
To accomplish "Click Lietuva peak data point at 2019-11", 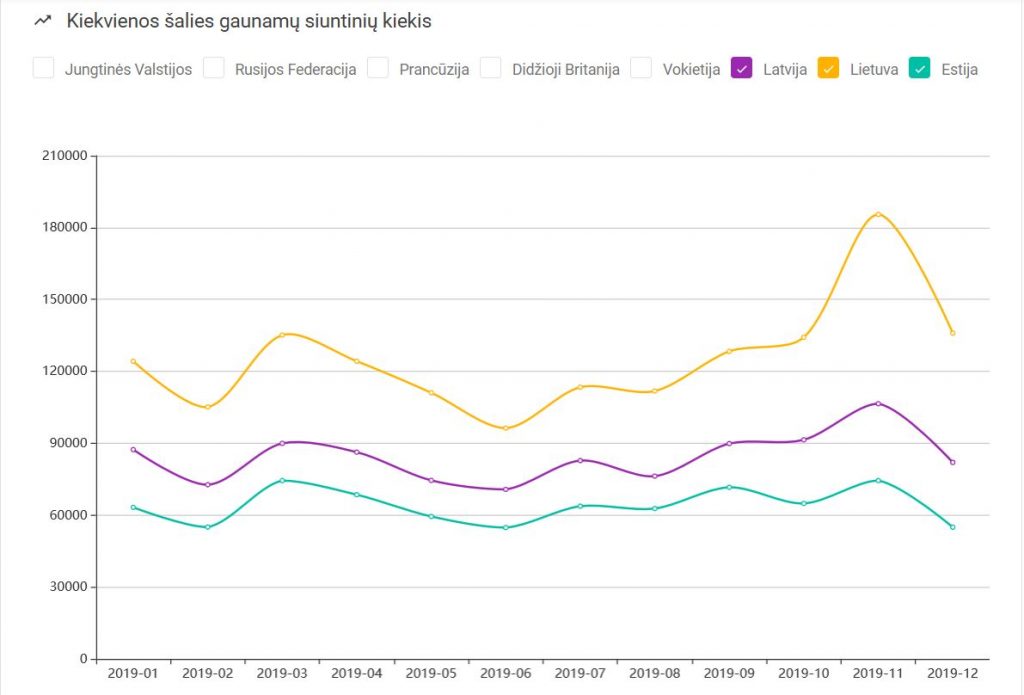I will pyautogui.click(x=878, y=214).
